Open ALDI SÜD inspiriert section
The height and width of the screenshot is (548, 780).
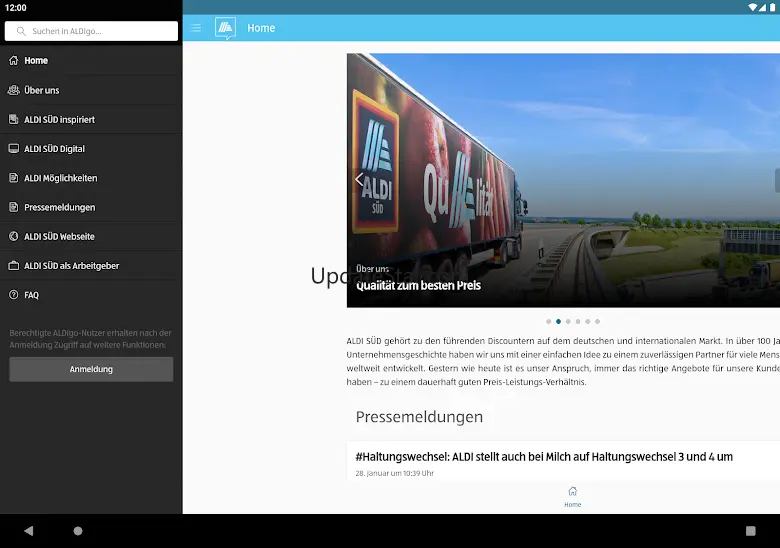91,119
